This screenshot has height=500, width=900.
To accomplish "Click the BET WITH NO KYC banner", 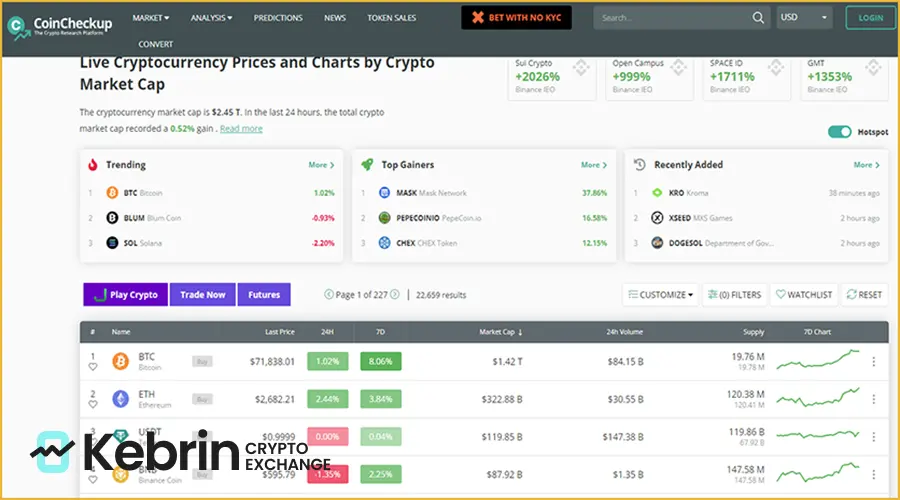I will (x=516, y=18).
